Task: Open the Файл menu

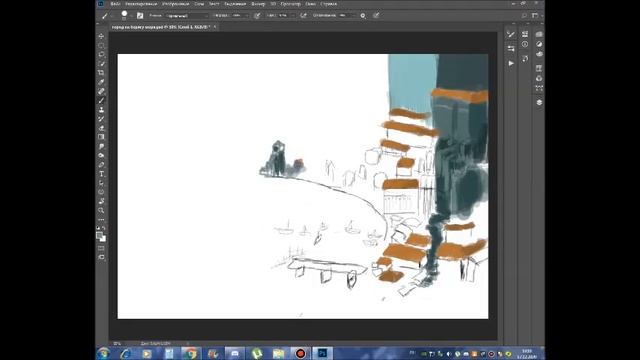Action: click(116, 4)
